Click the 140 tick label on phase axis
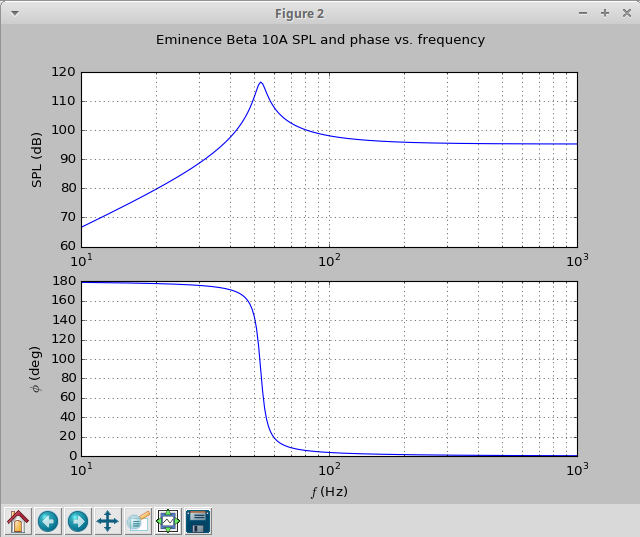Screen dimensions: 640x537 pyautogui.click(x=64, y=320)
